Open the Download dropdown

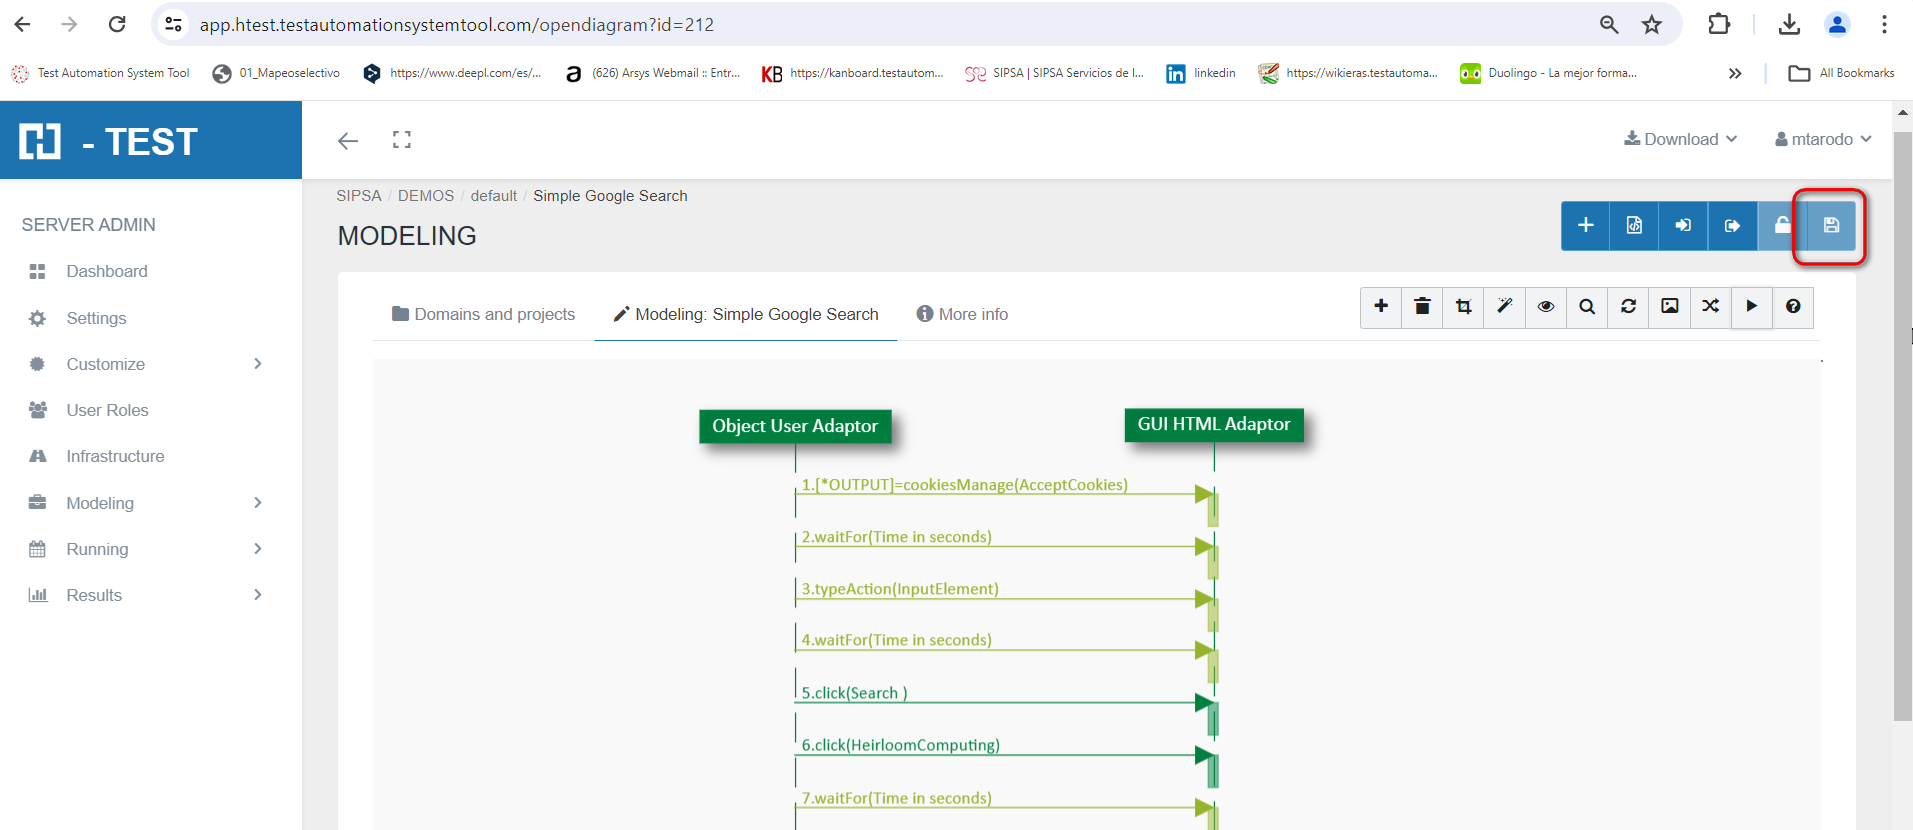pyautogui.click(x=1681, y=139)
